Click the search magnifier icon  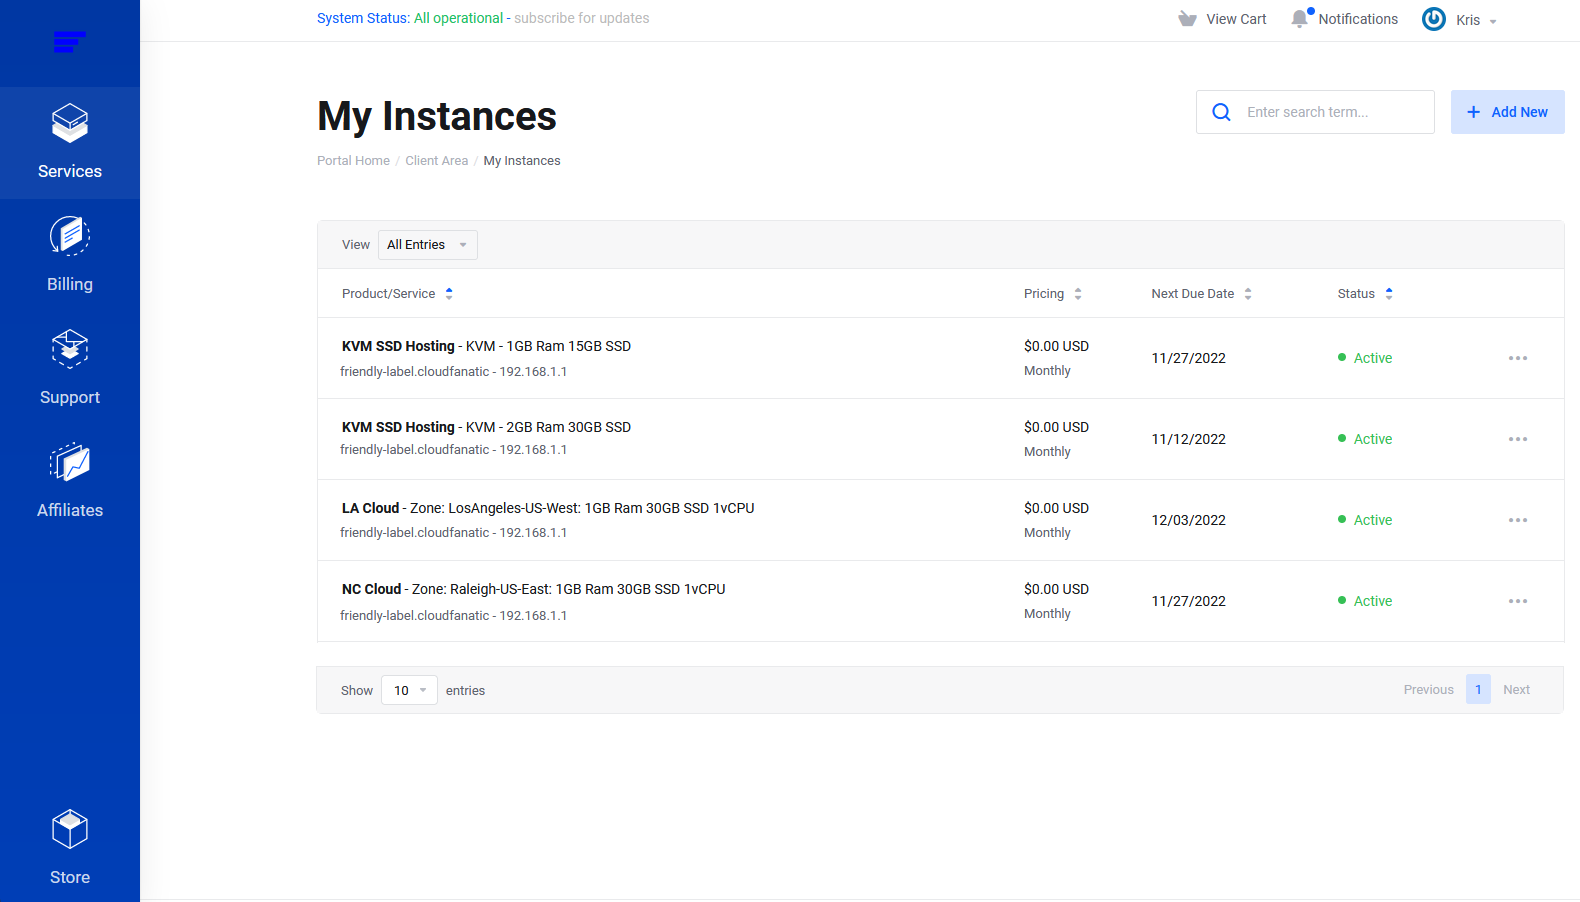(1221, 112)
